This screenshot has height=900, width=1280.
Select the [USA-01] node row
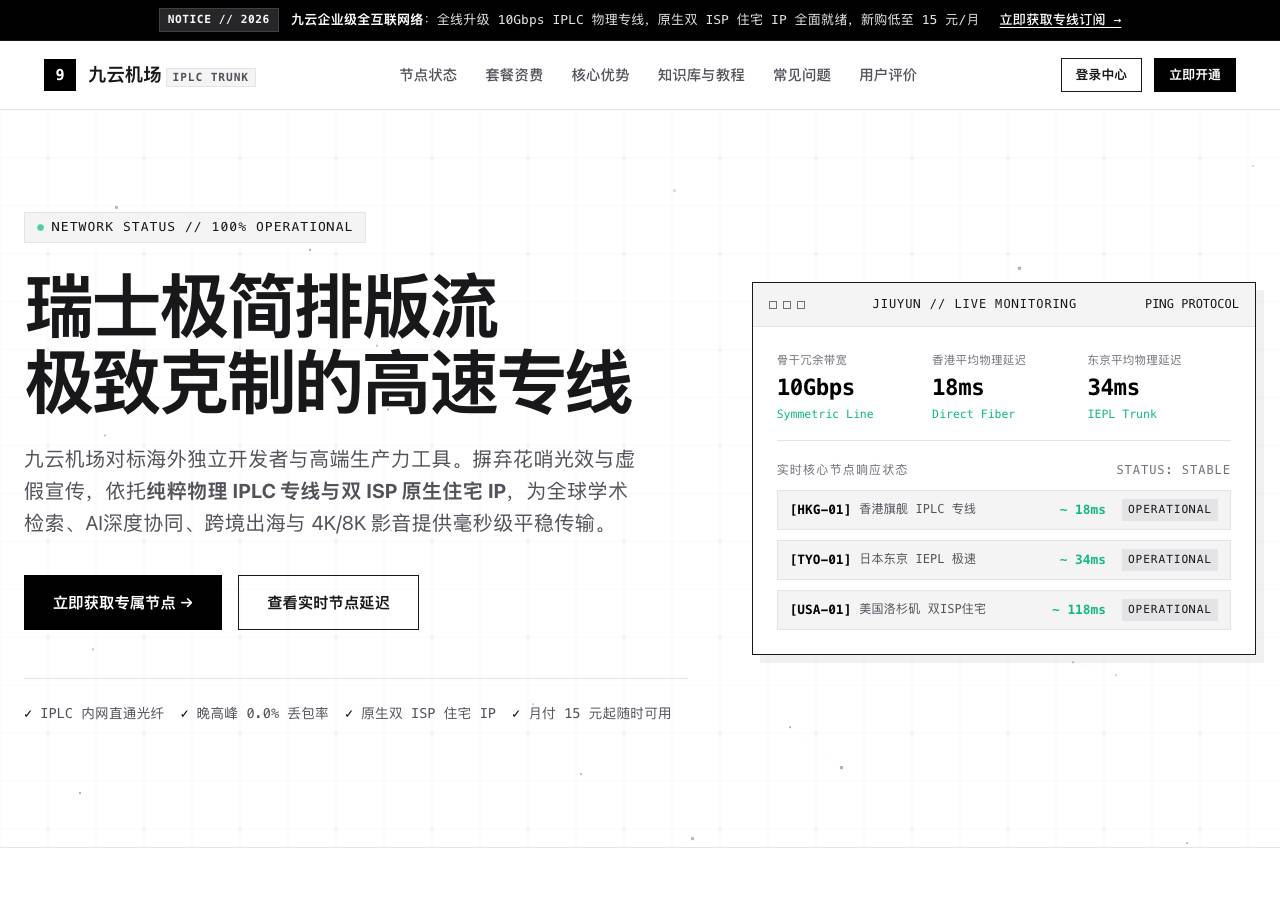click(x=1004, y=610)
